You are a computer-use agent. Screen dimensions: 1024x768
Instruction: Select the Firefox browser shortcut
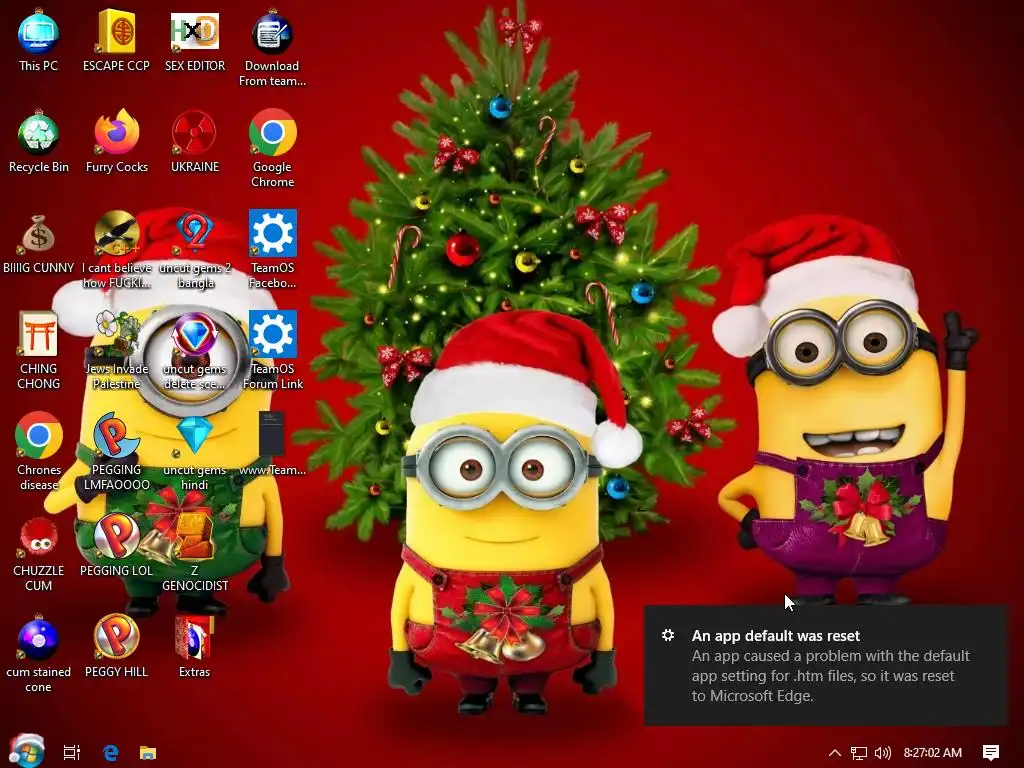pos(116,142)
